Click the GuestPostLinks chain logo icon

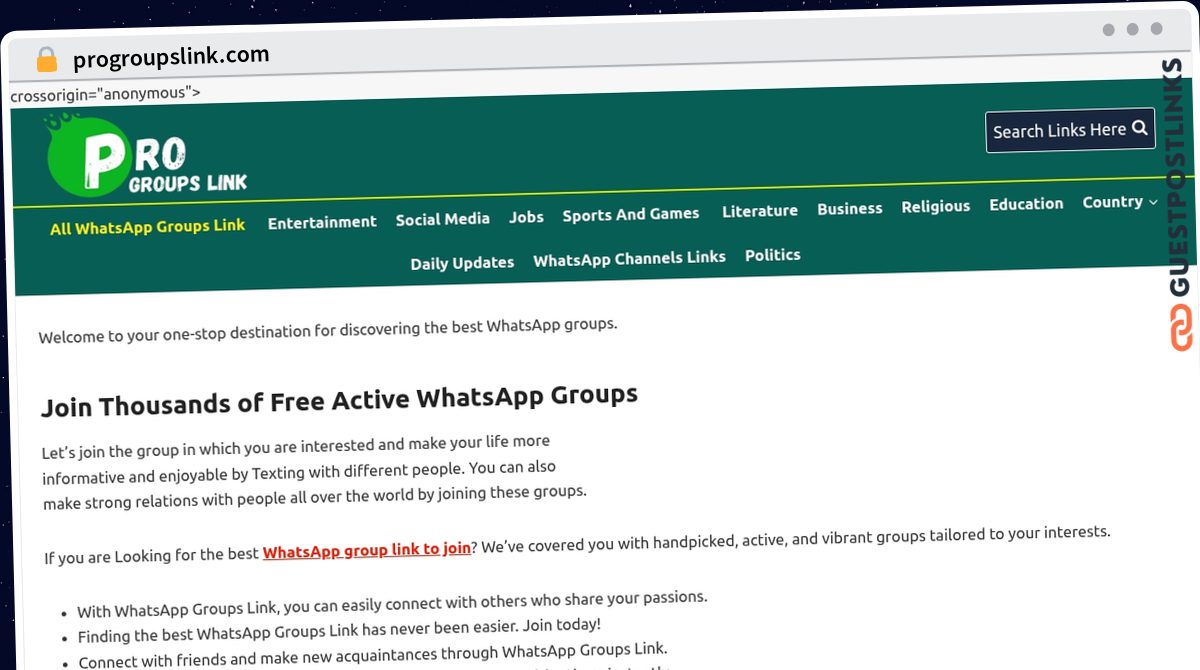coord(1182,329)
